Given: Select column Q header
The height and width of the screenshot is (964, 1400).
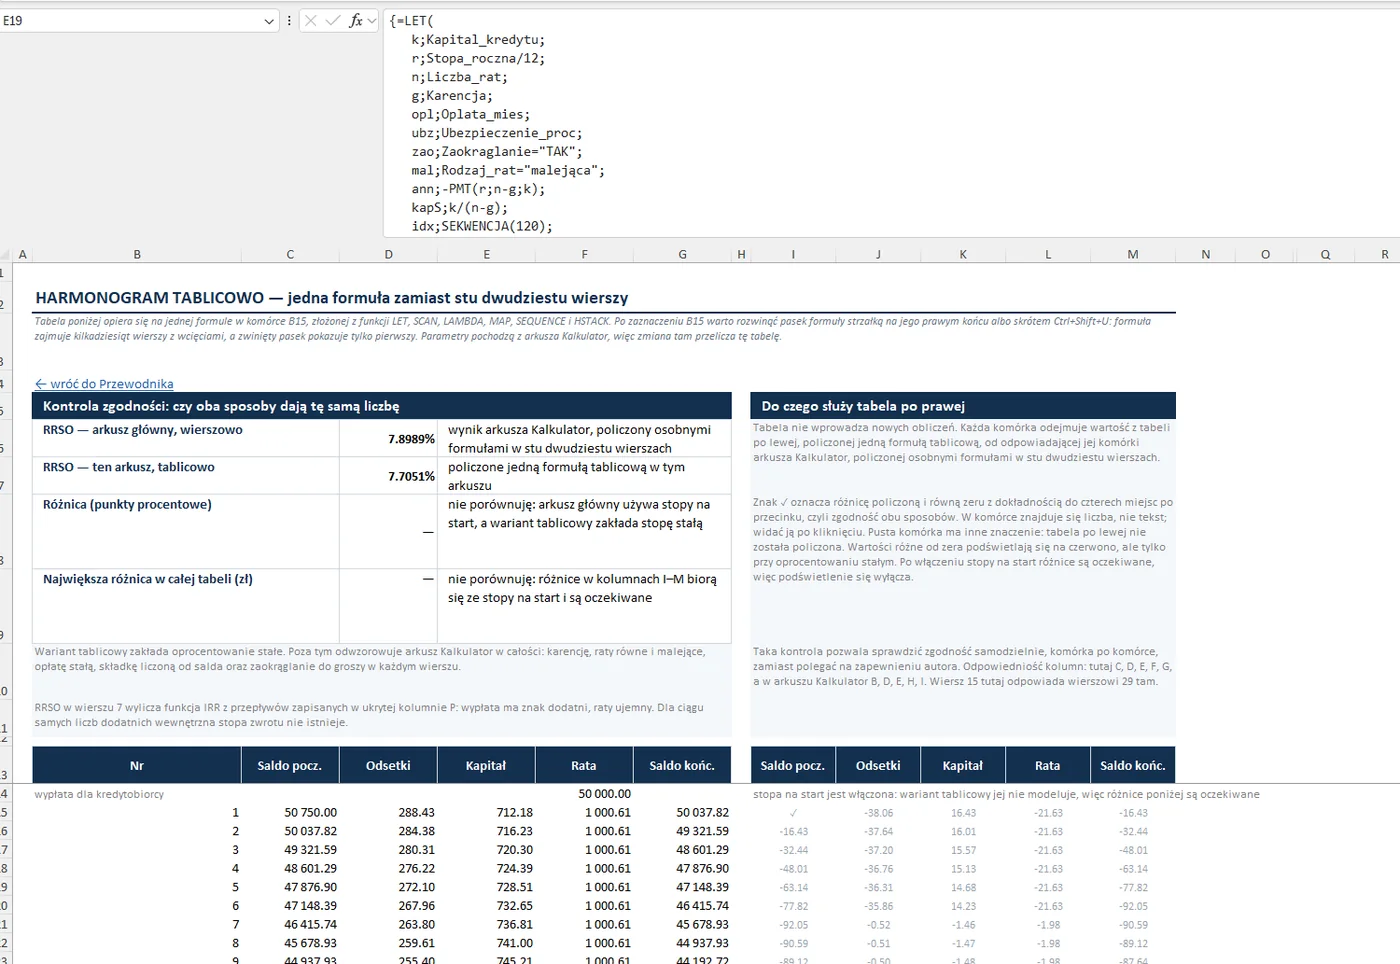Looking at the screenshot, I should pos(1325,254).
